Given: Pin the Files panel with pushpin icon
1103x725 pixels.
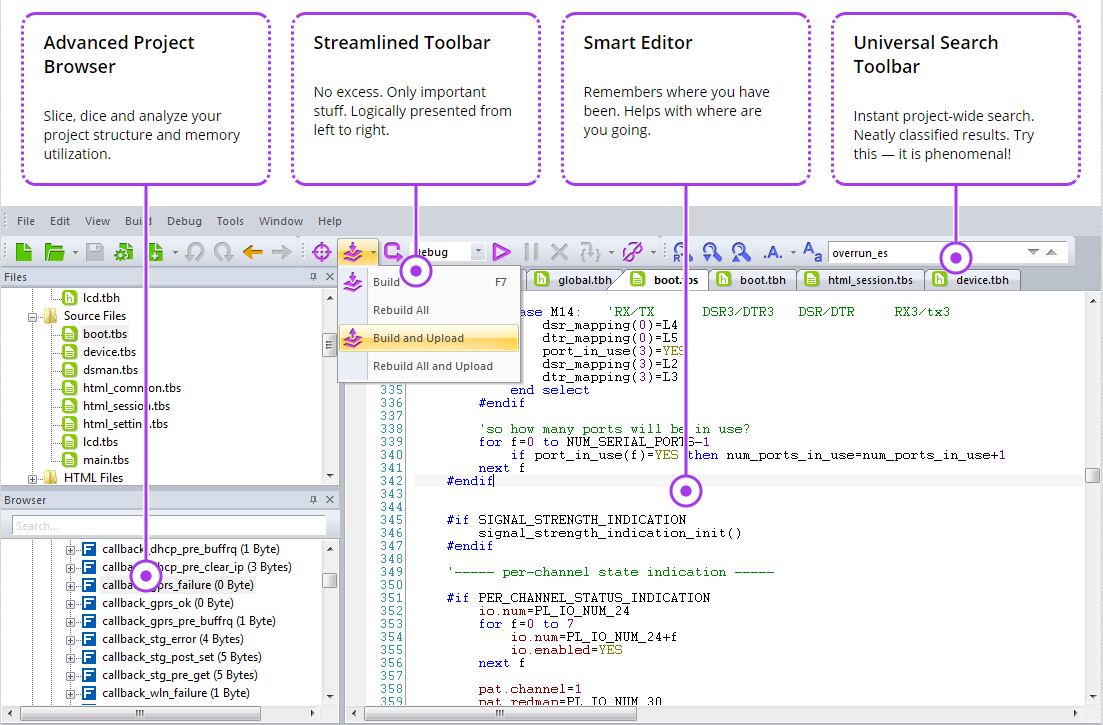Looking at the screenshot, I should tap(313, 277).
